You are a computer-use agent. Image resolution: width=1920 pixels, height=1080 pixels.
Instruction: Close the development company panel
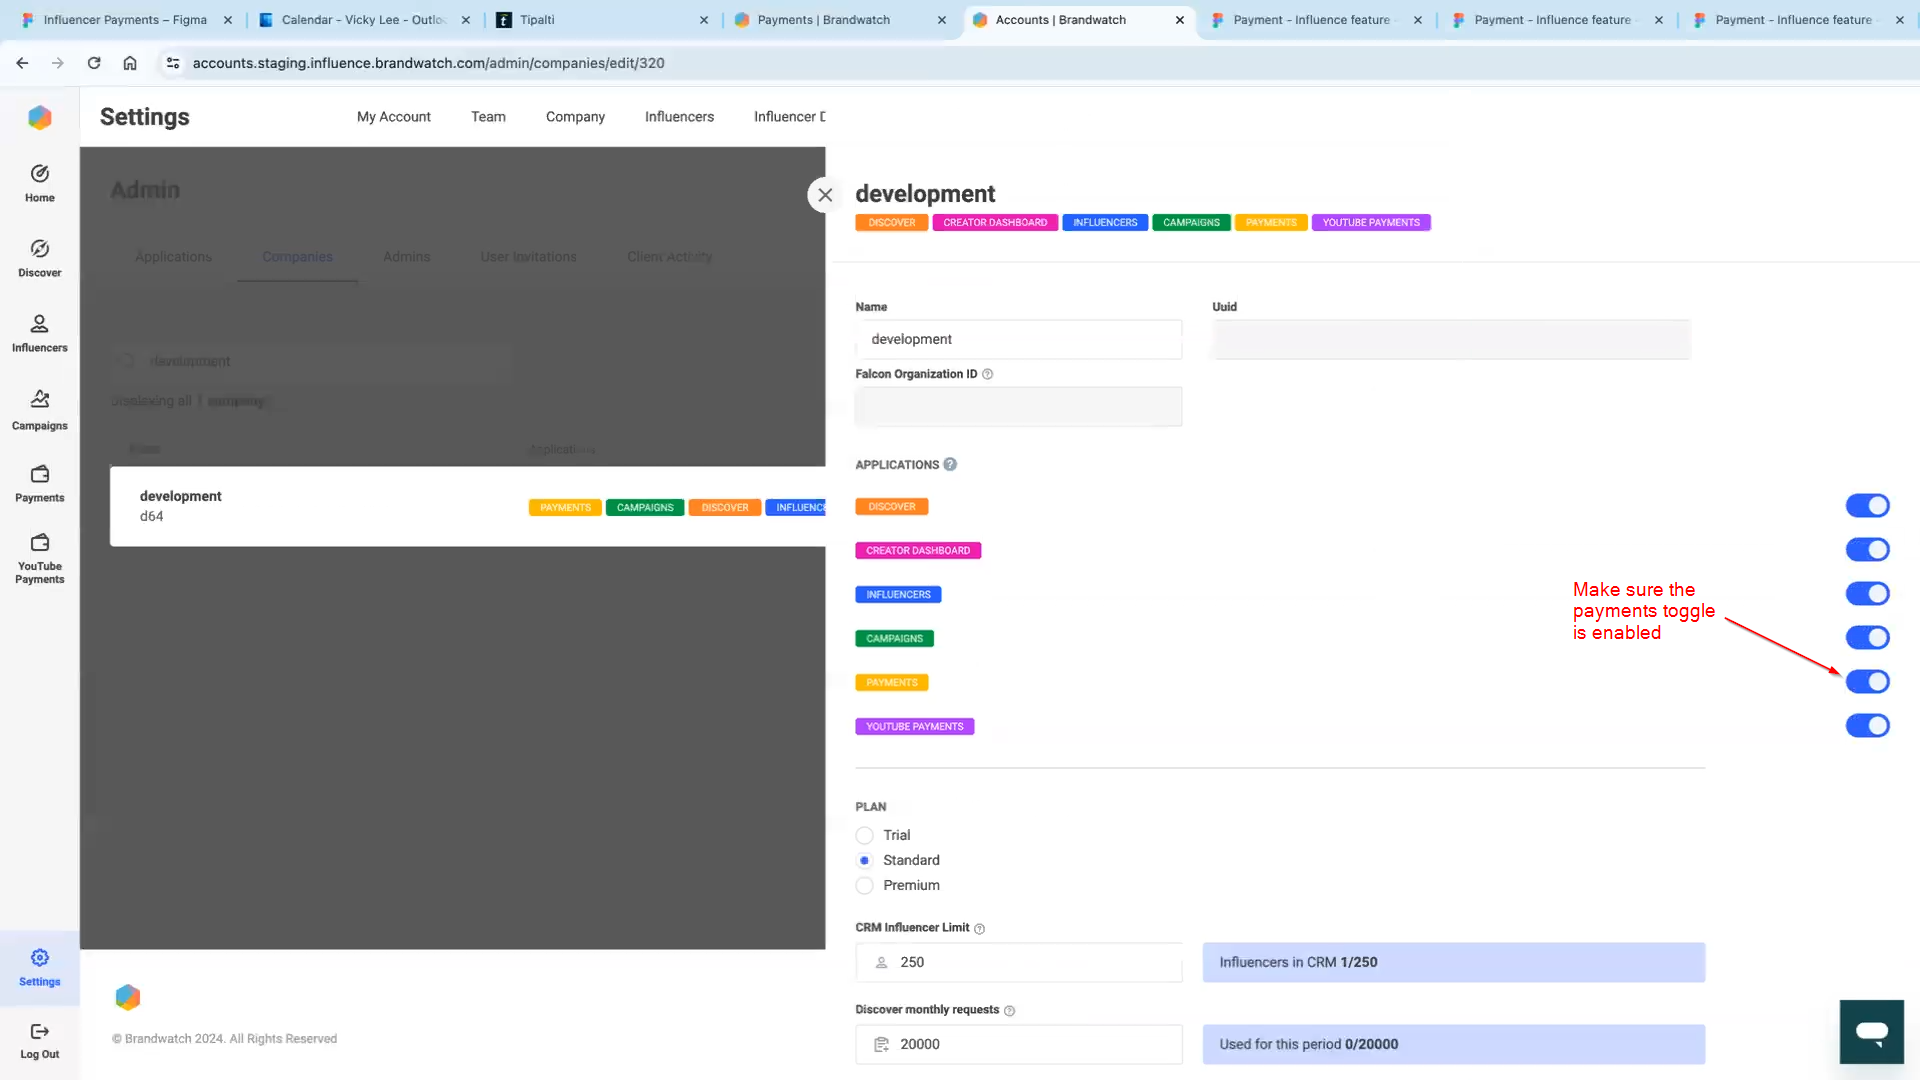click(x=825, y=195)
